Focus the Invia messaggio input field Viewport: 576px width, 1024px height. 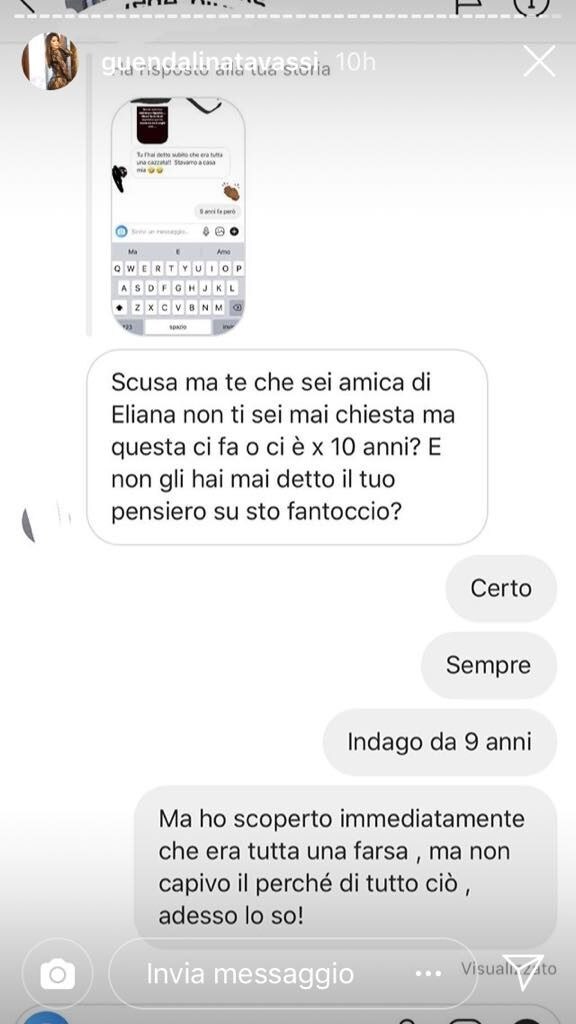pos(293,974)
